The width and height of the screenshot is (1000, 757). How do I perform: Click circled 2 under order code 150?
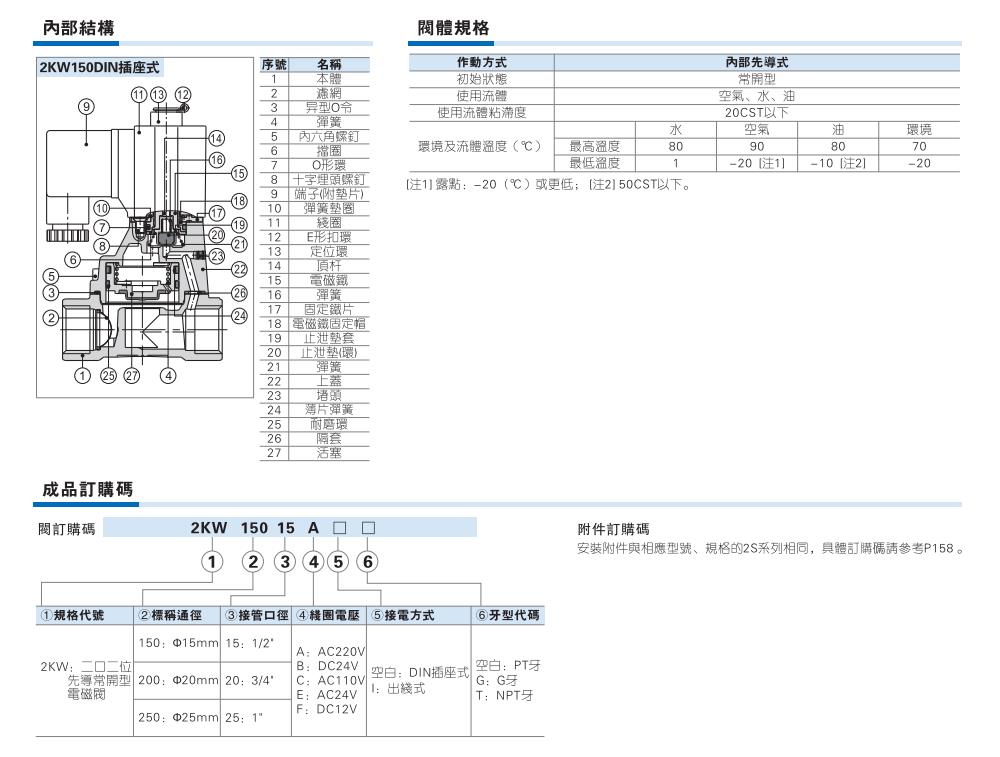click(x=255, y=561)
